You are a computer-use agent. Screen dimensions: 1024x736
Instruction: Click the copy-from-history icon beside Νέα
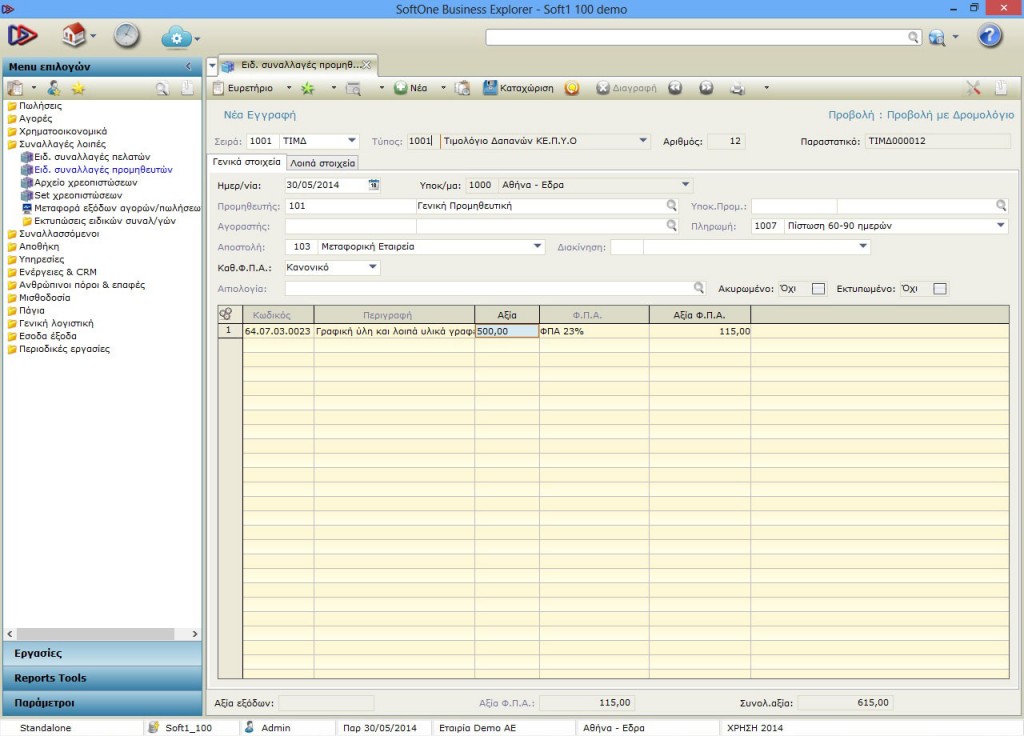[x=462, y=88]
